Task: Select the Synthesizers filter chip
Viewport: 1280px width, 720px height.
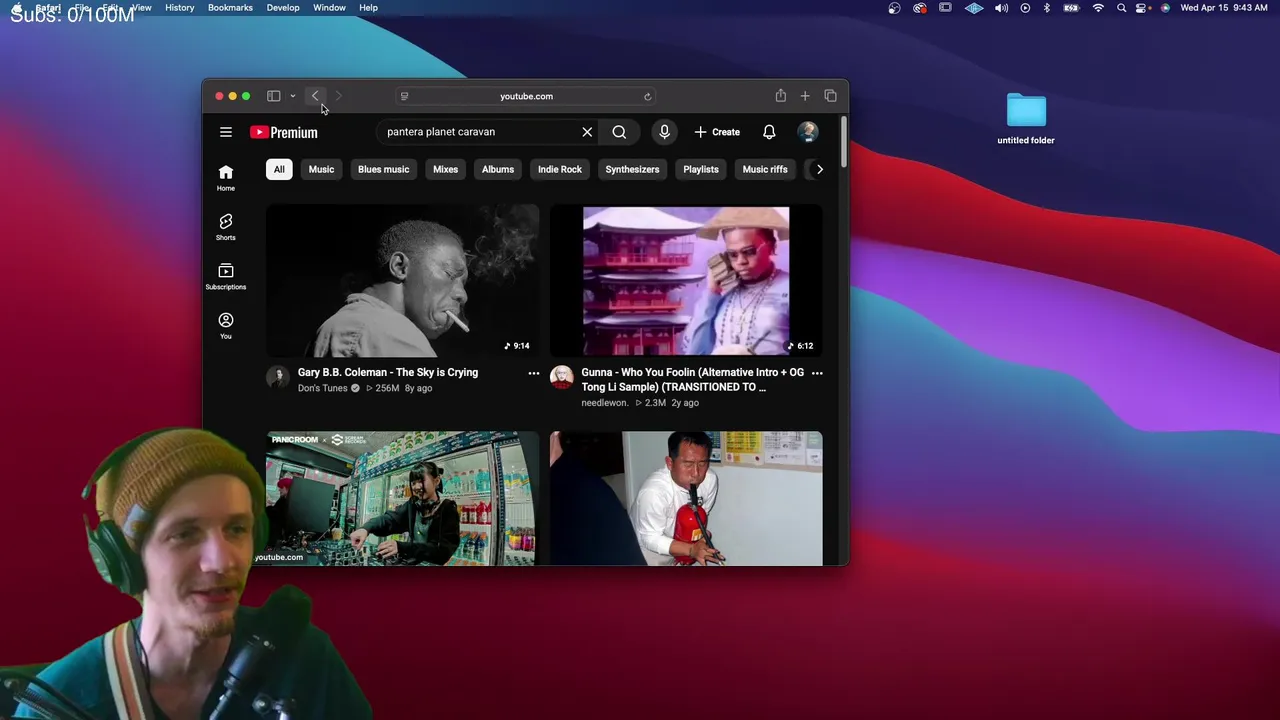Action: (x=632, y=169)
